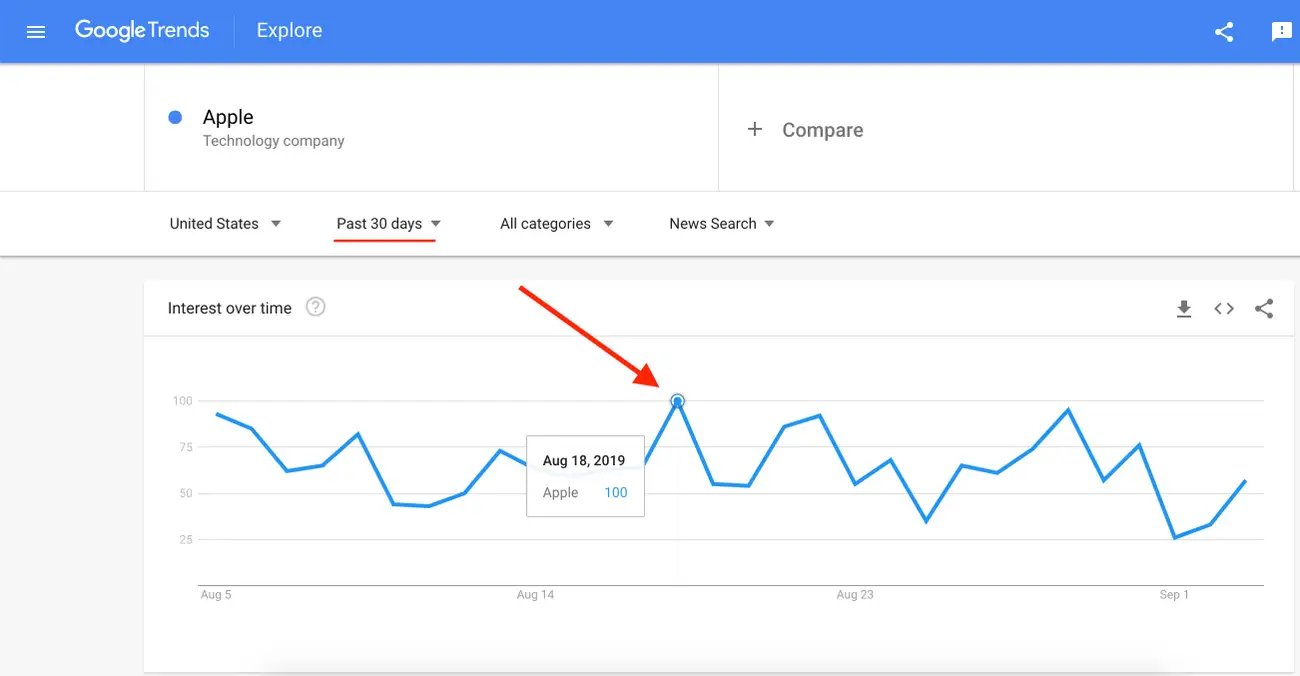Open the send feedback icon
The image size is (1300, 676).
pyautogui.click(x=1281, y=32)
